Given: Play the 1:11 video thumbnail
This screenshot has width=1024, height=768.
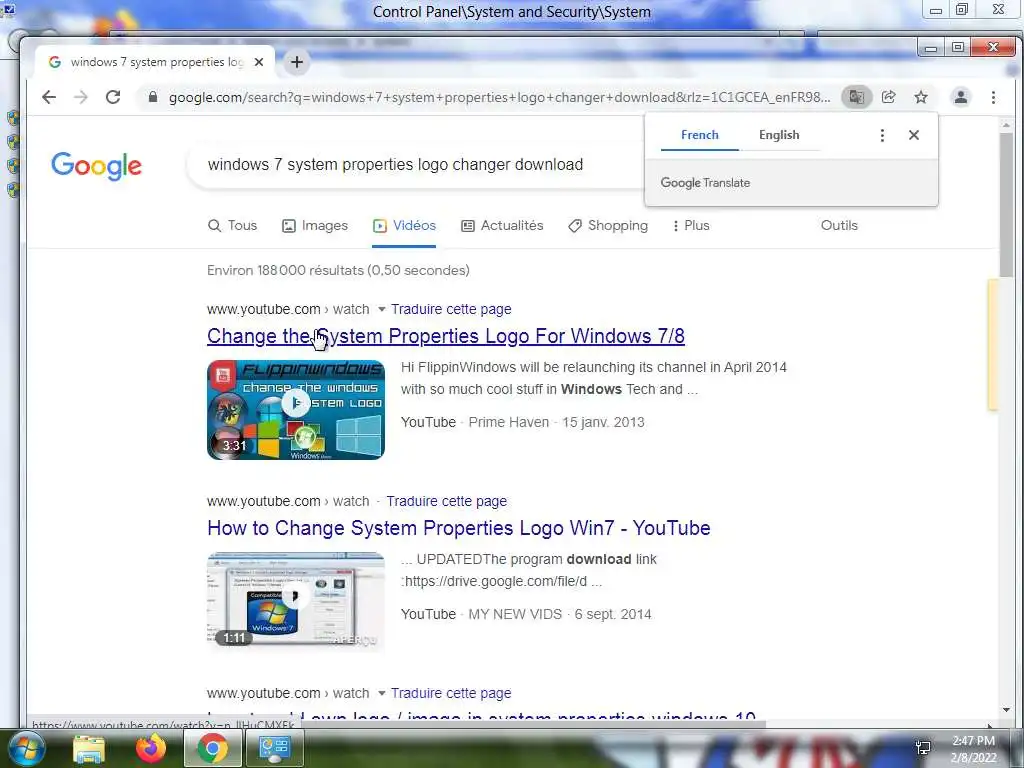Looking at the screenshot, I should pyautogui.click(x=296, y=601).
